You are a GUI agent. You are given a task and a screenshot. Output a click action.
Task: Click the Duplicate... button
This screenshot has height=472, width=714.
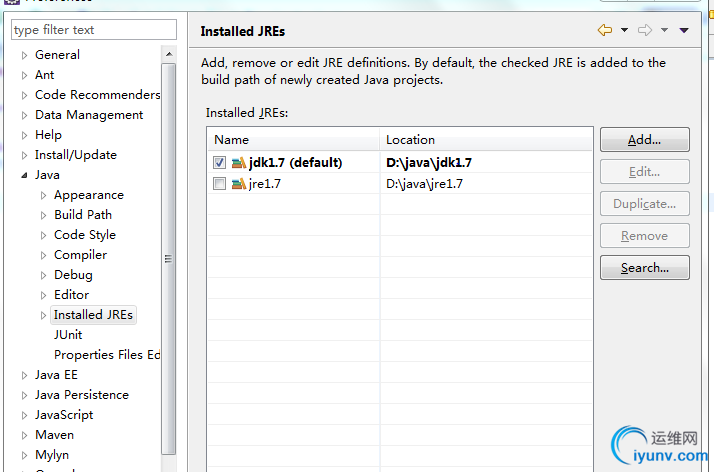click(644, 203)
